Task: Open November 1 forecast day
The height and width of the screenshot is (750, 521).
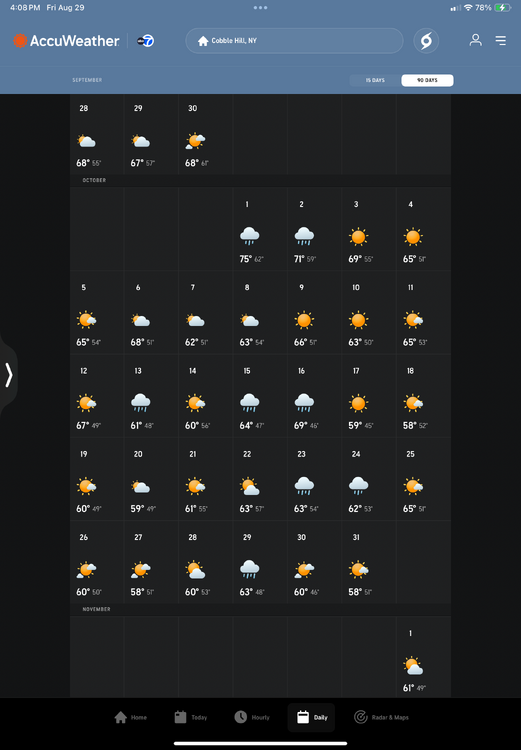Action: click(423, 658)
